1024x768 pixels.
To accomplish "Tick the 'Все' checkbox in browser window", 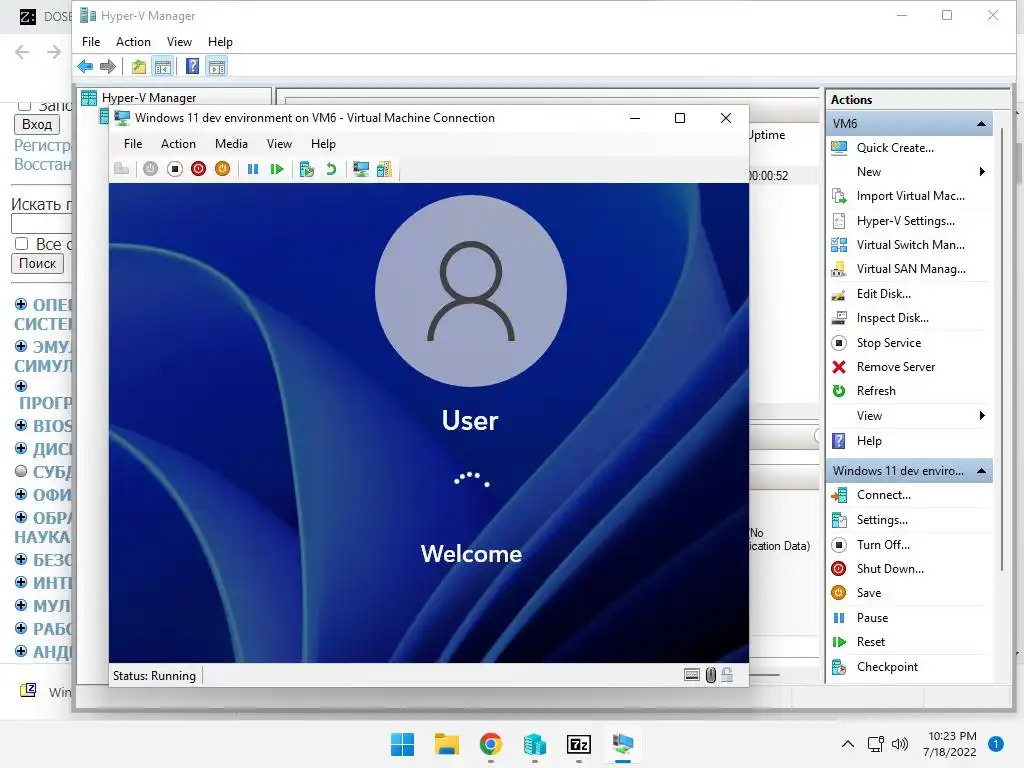I will pyautogui.click(x=22, y=244).
